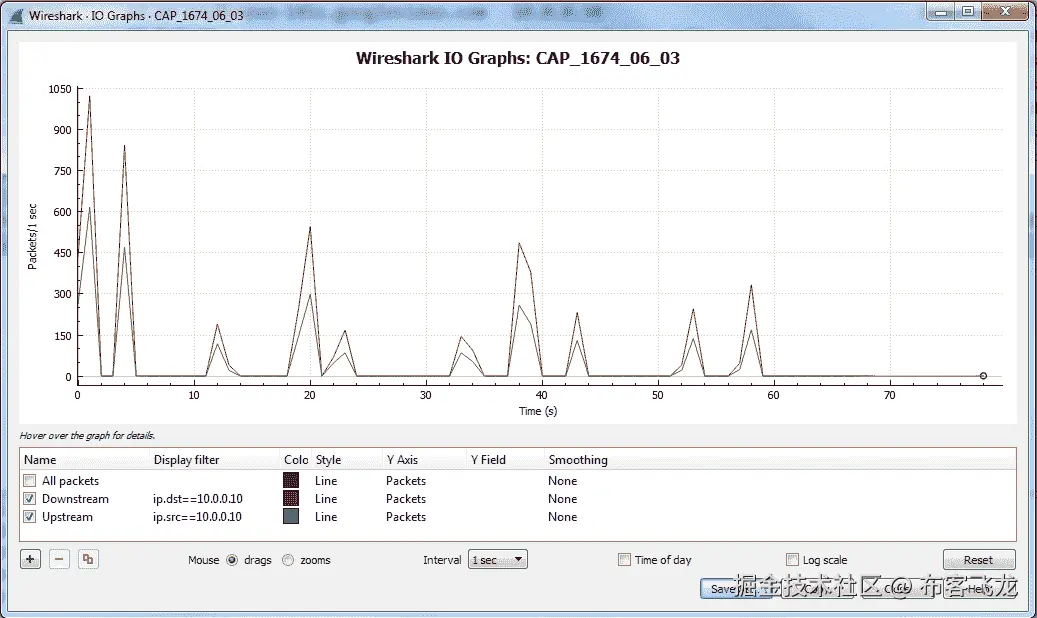The width and height of the screenshot is (1037, 618).
Task: Click the Upstream color swatch
Action: click(290, 516)
